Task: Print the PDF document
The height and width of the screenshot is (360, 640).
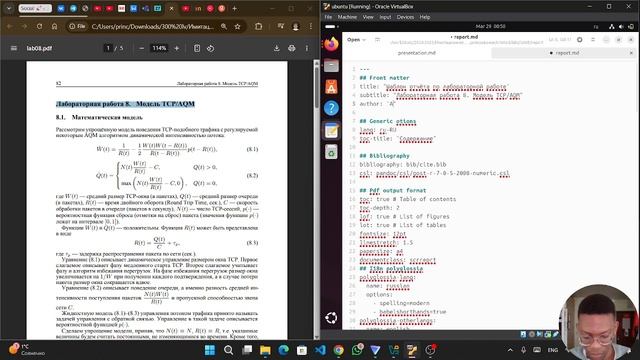Action: [291, 48]
